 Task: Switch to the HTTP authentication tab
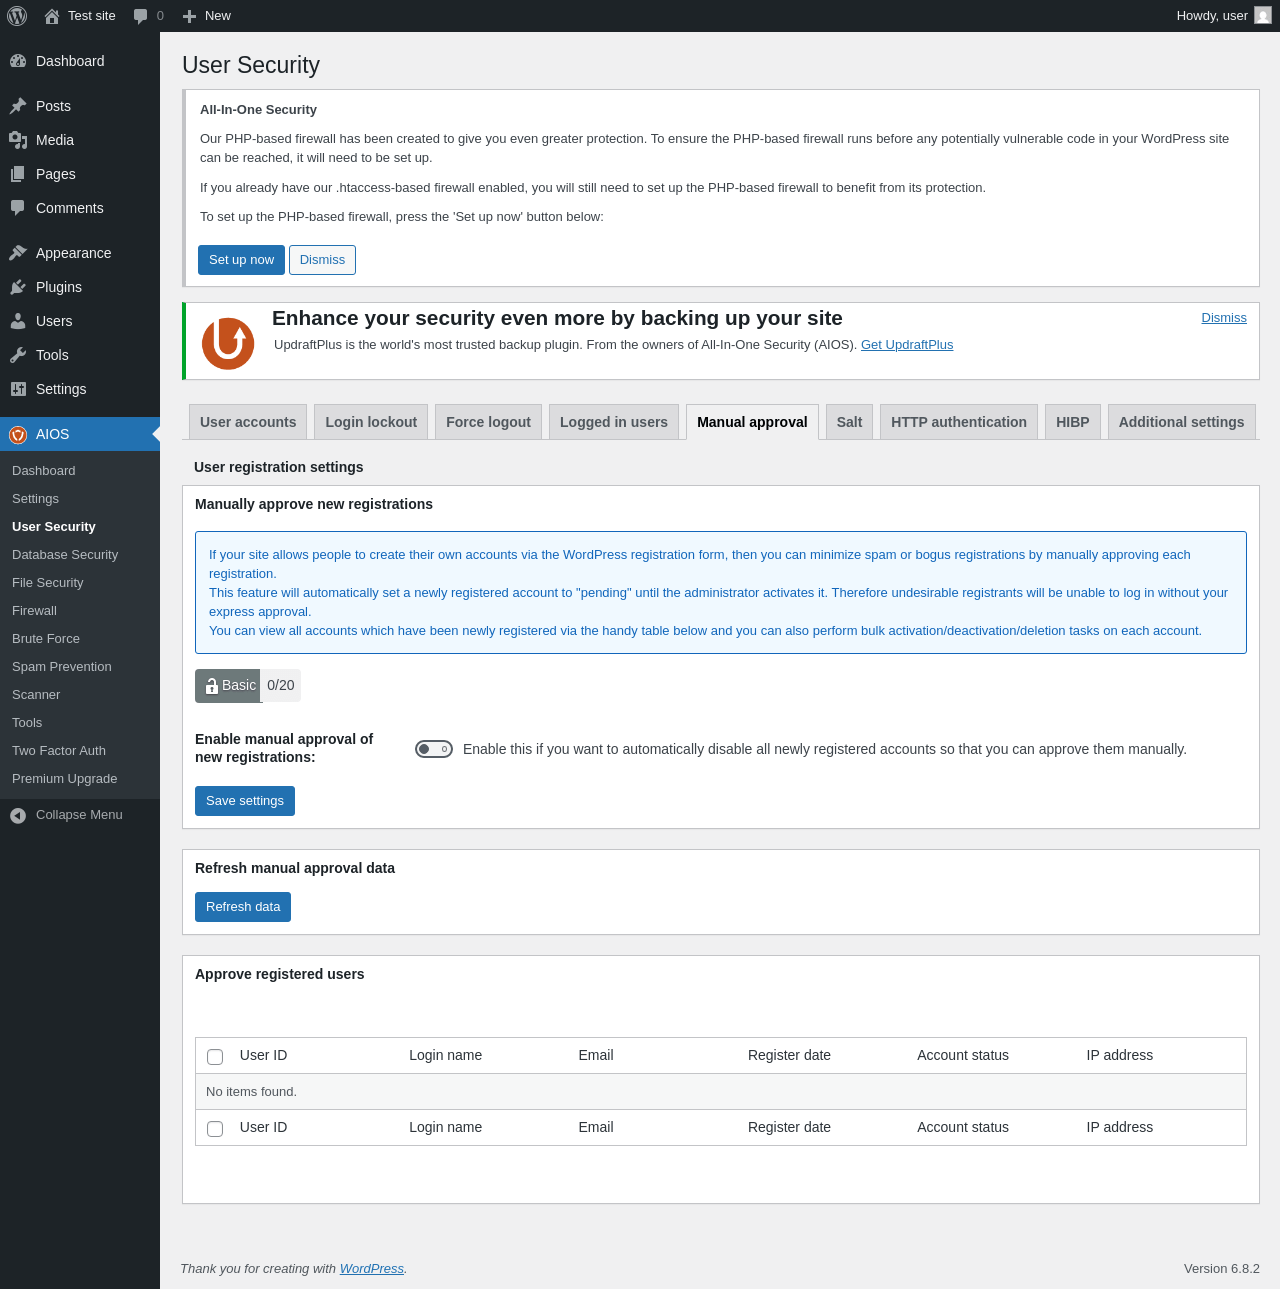tap(959, 422)
